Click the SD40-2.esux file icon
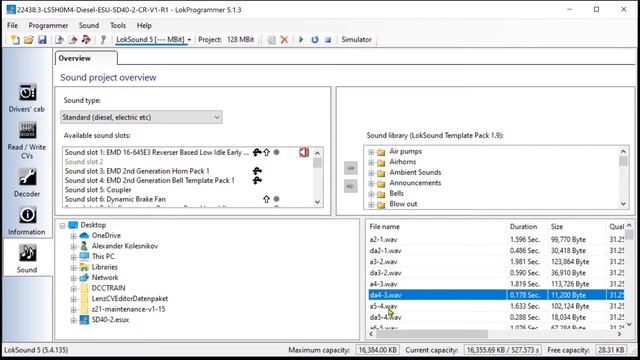 tap(84, 320)
